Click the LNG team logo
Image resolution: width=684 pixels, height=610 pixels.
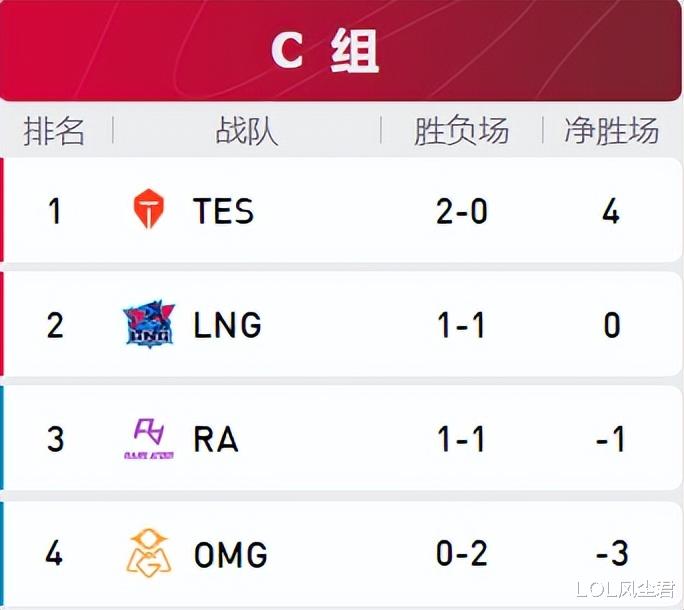coord(149,324)
